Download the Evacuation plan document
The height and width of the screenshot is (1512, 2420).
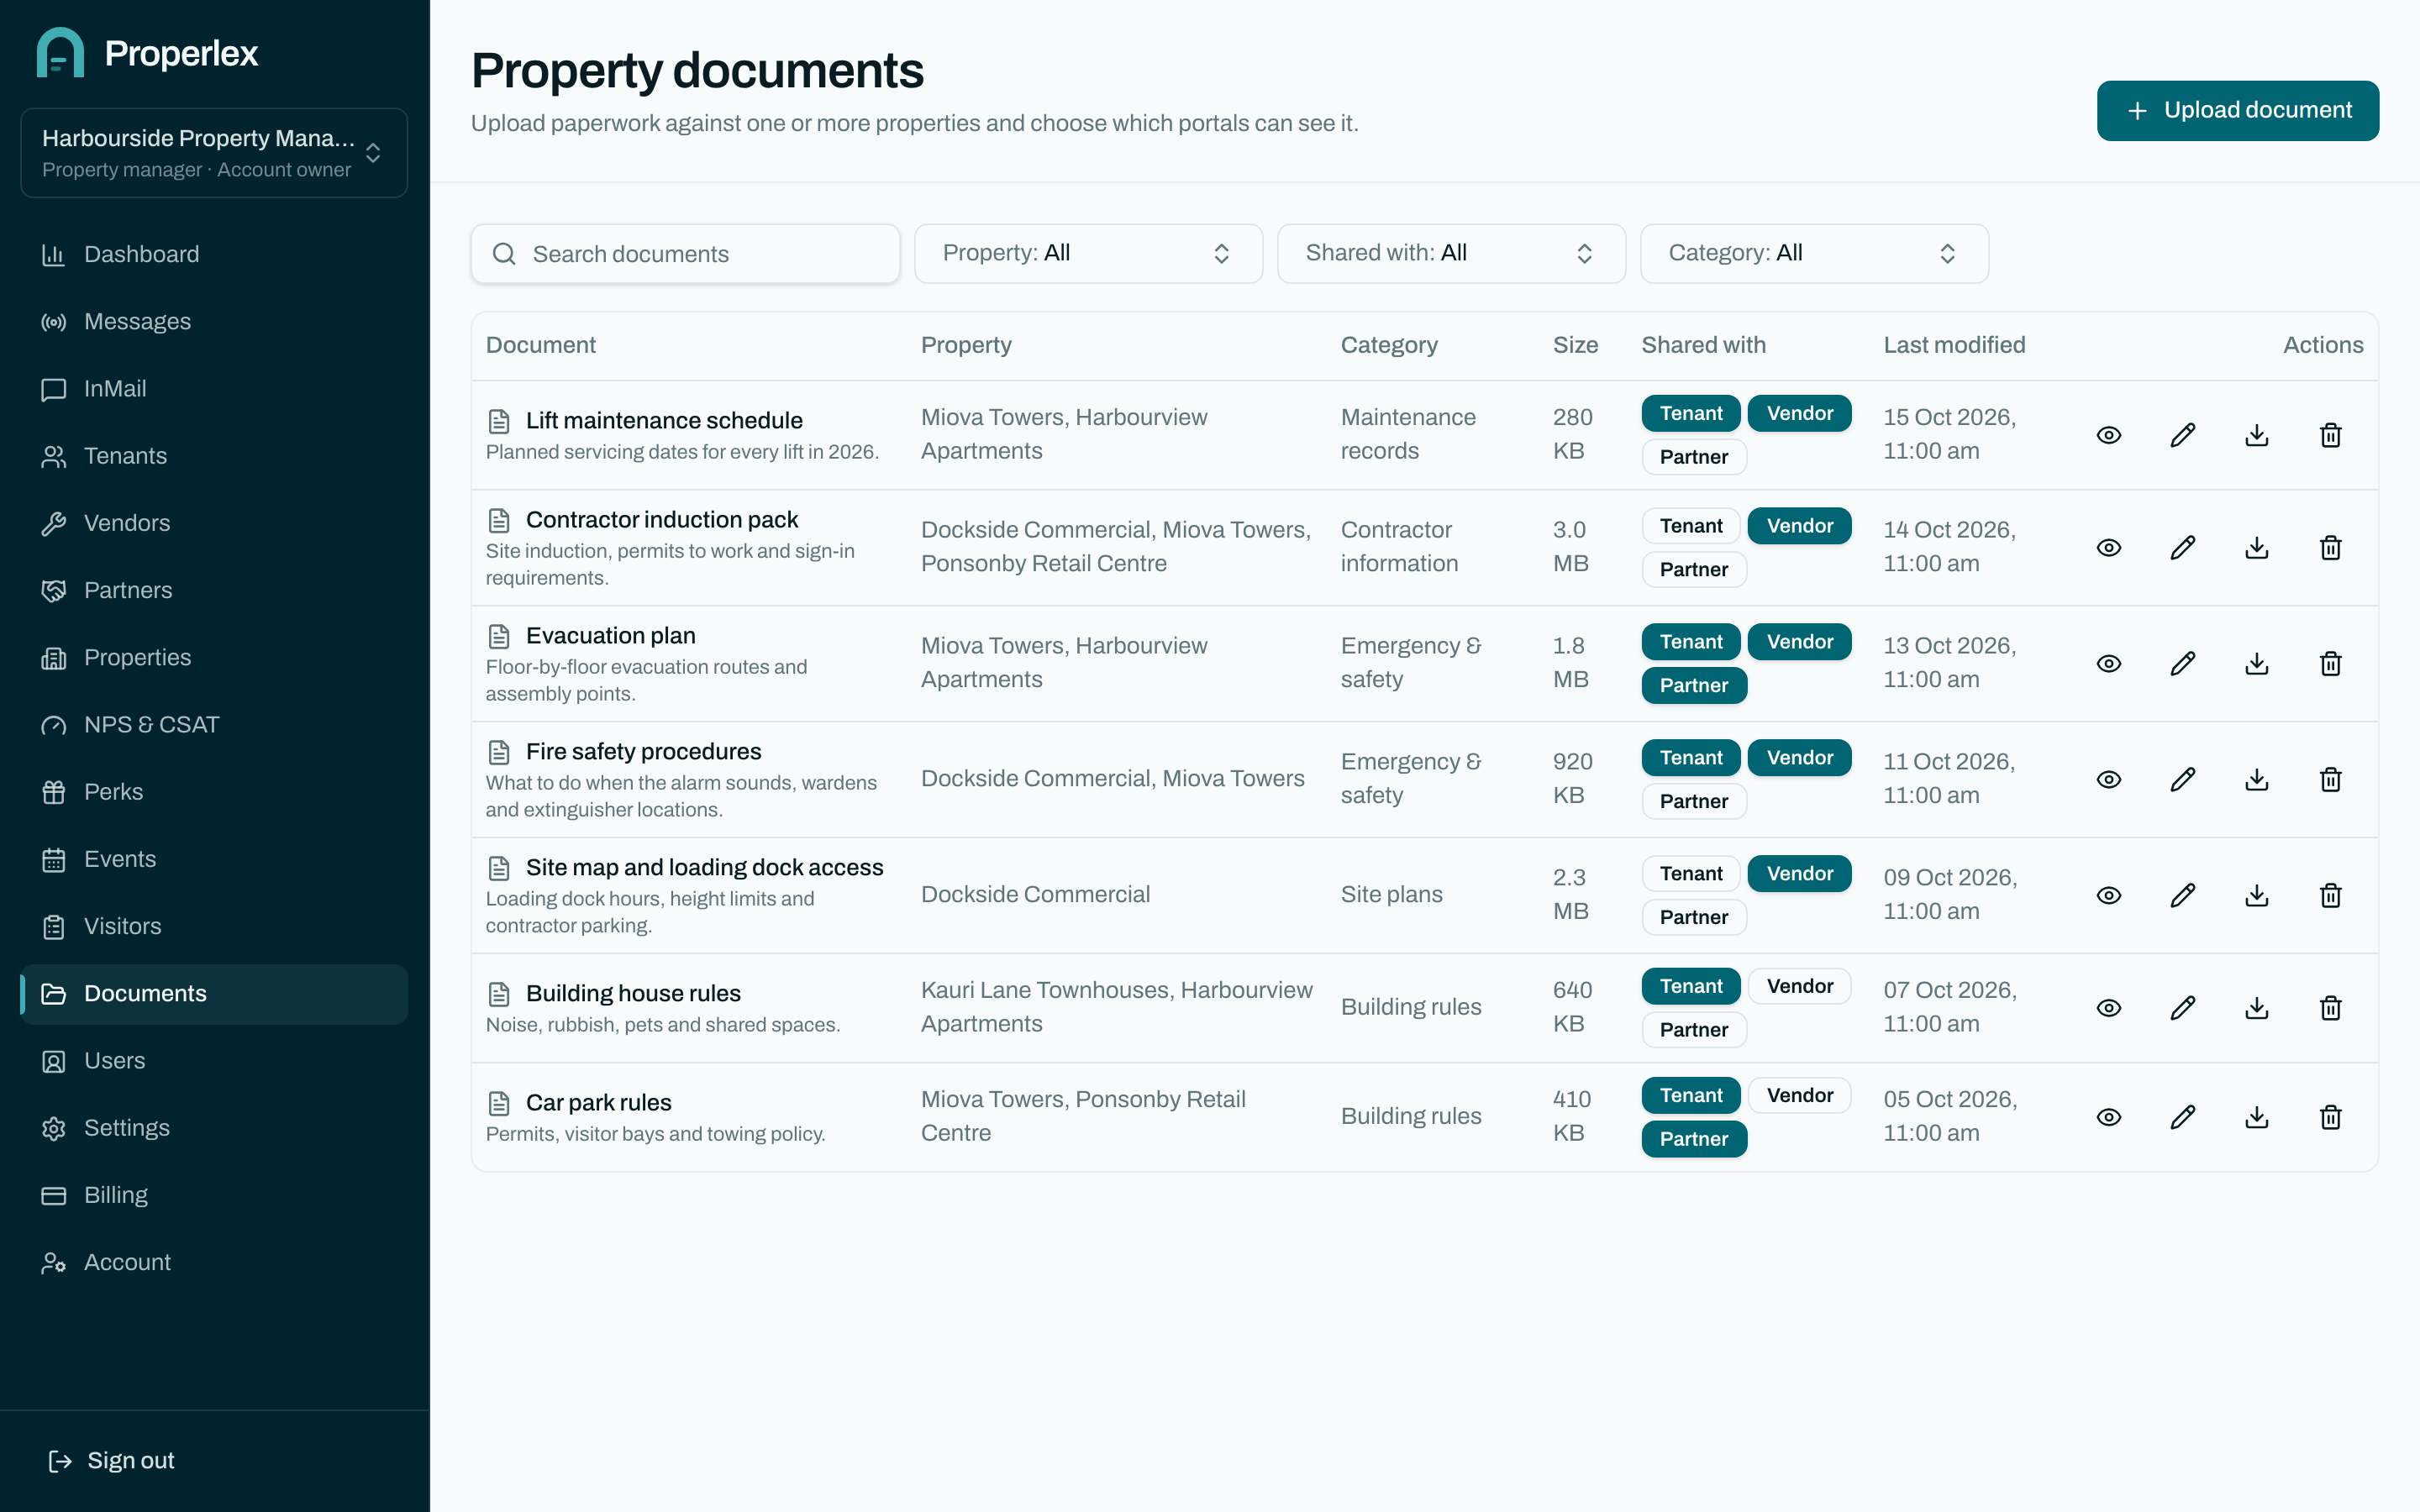[x=2256, y=664]
